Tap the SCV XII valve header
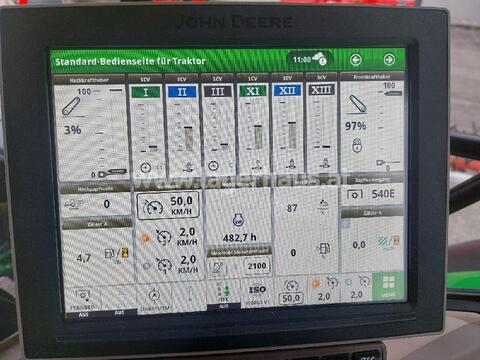 click(x=287, y=90)
